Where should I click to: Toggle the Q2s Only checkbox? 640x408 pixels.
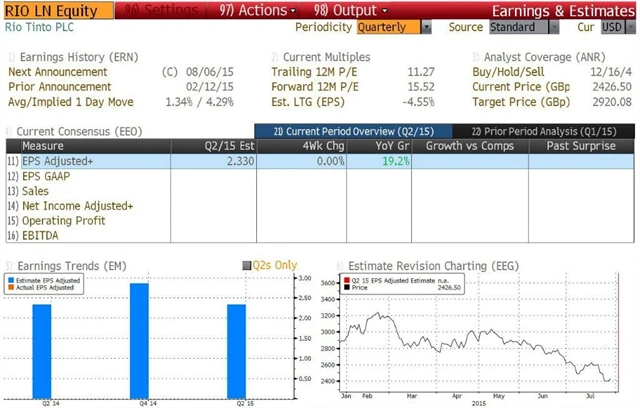tap(248, 265)
